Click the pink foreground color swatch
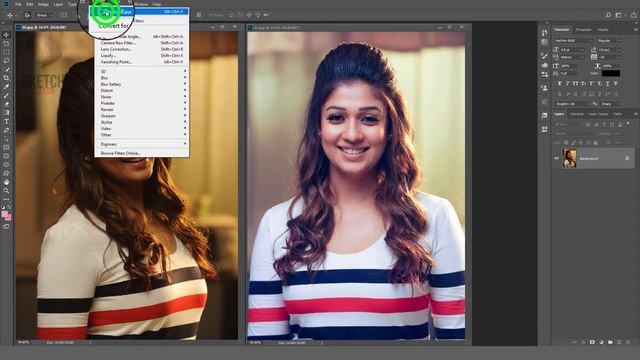This screenshot has width=640, height=360. click(x=4, y=215)
